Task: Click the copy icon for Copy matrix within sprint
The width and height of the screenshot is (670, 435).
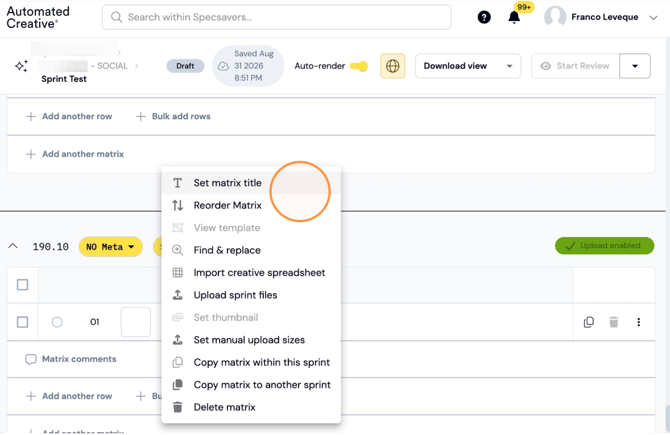Action: pos(177,362)
